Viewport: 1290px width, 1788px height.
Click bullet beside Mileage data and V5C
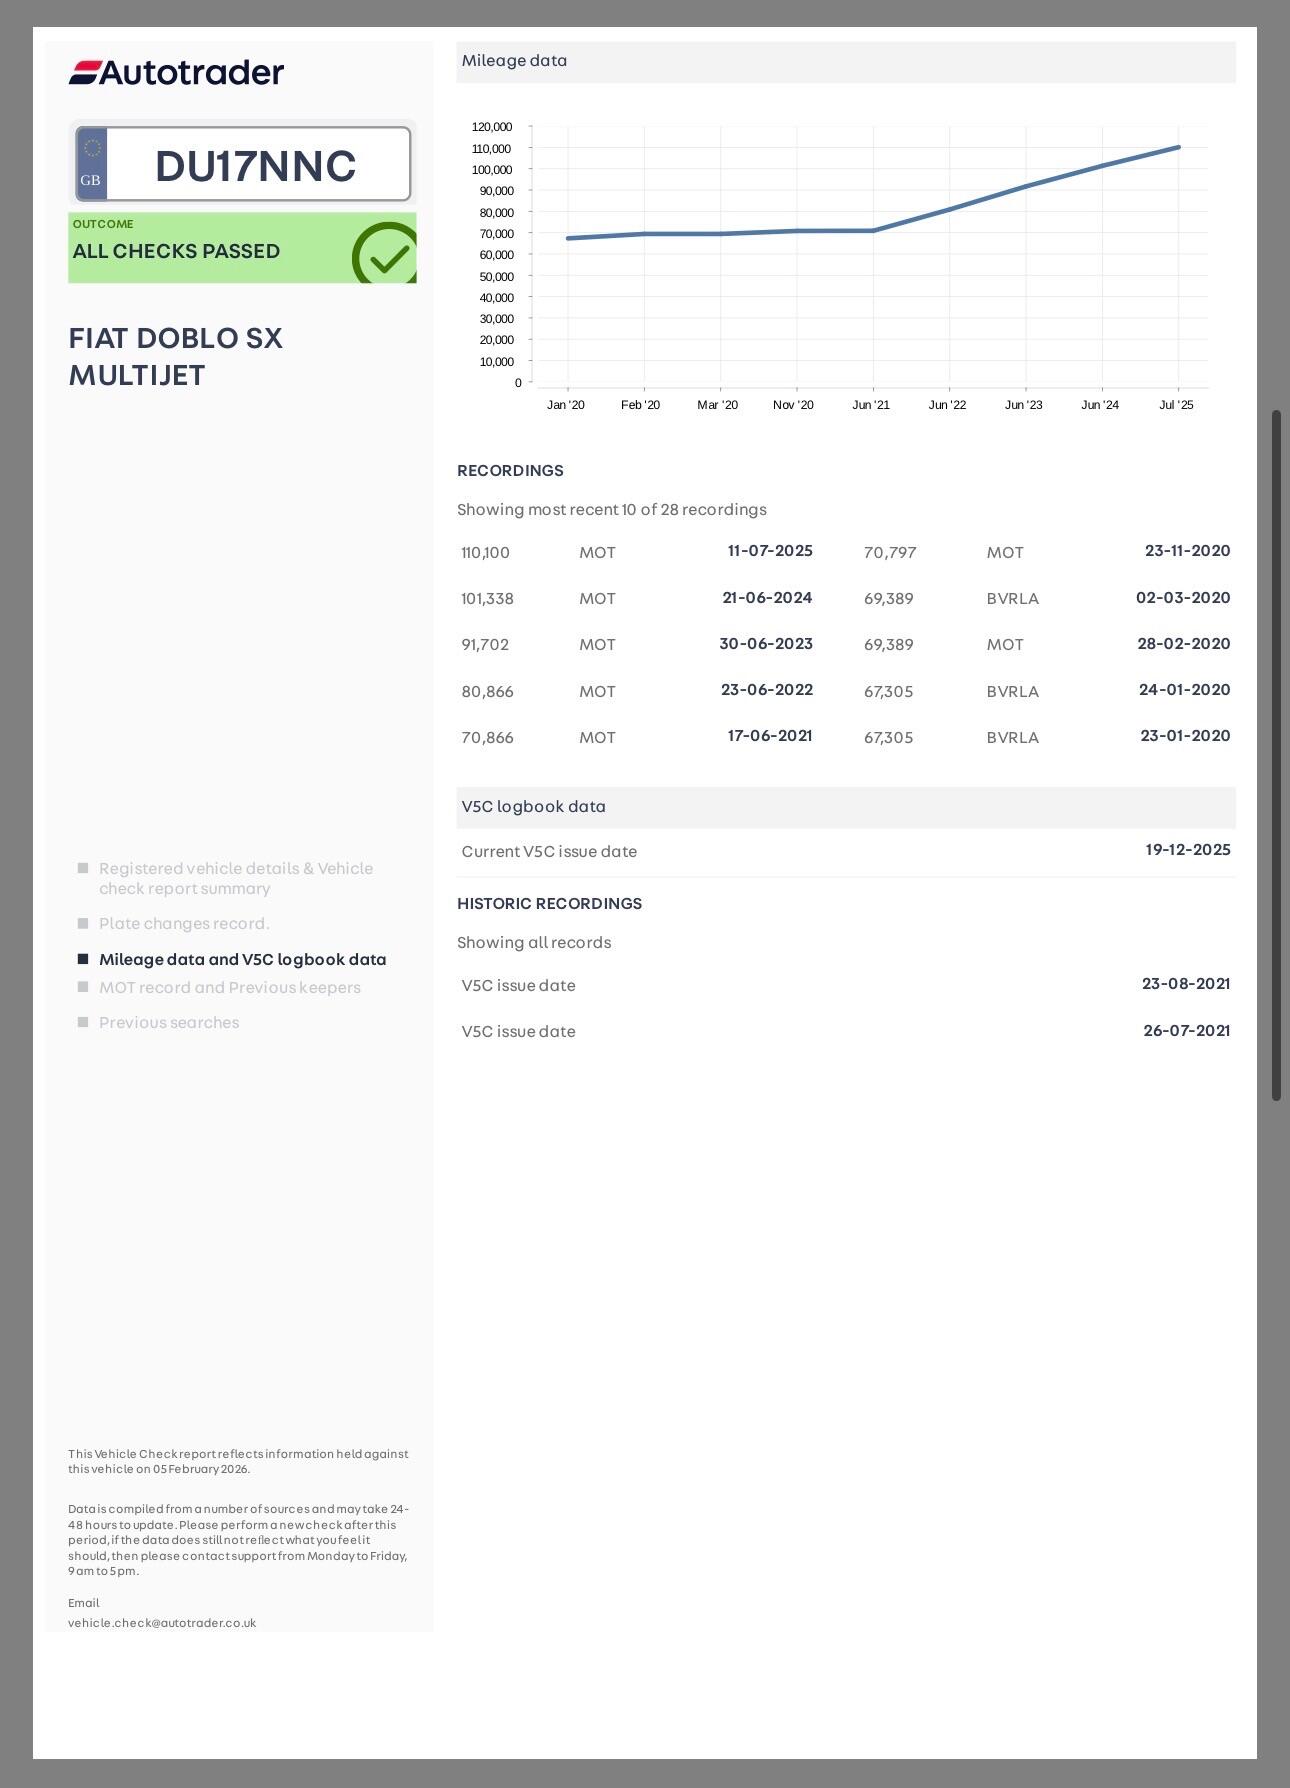point(83,959)
